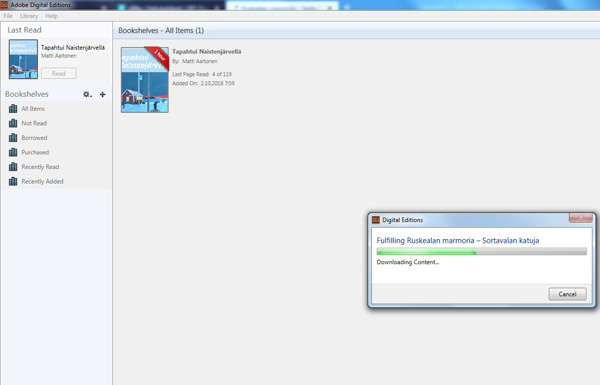This screenshot has width=600, height=385.
Task: Click the Read button under Last Read
Action: [59, 73]
